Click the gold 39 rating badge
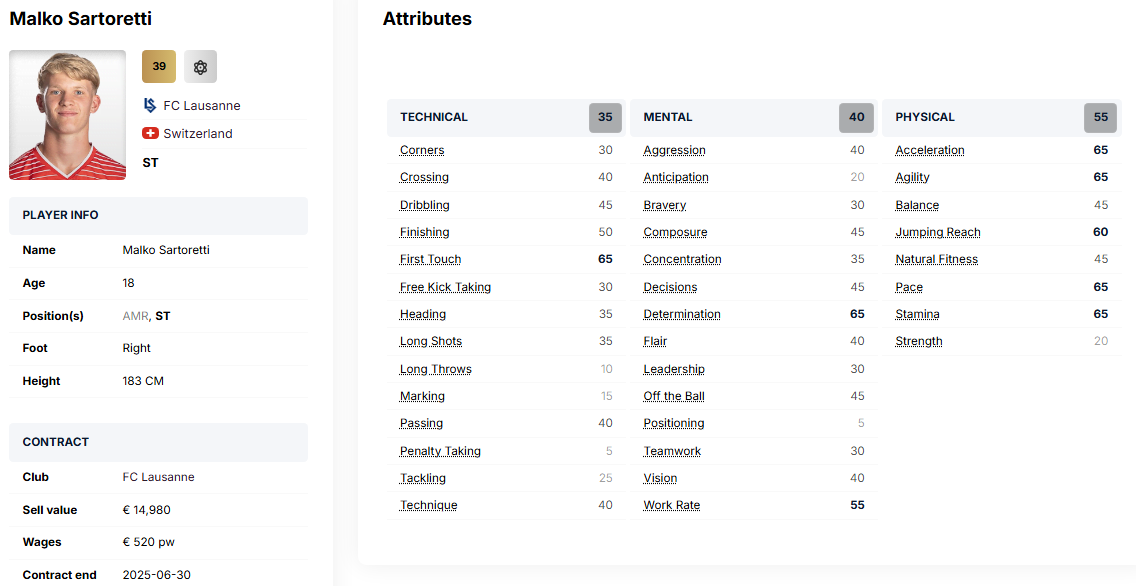 (159, 67)
